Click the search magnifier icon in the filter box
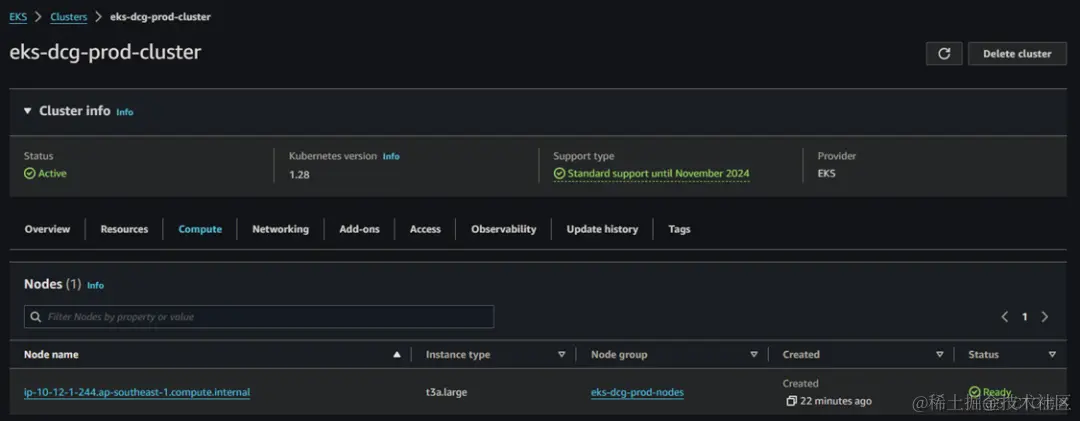Screen dimensions: 1080x421 pyautogui.click(x=36, y=317)
